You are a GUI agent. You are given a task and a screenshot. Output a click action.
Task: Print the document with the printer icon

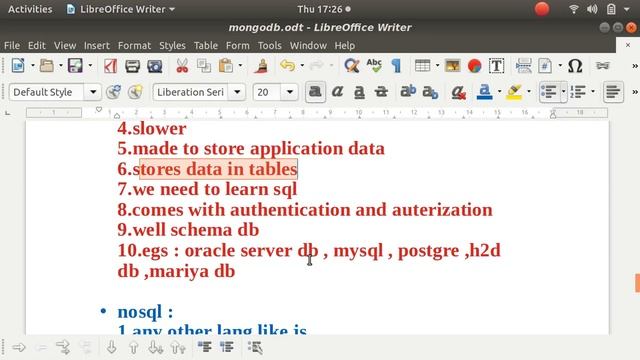133,66
